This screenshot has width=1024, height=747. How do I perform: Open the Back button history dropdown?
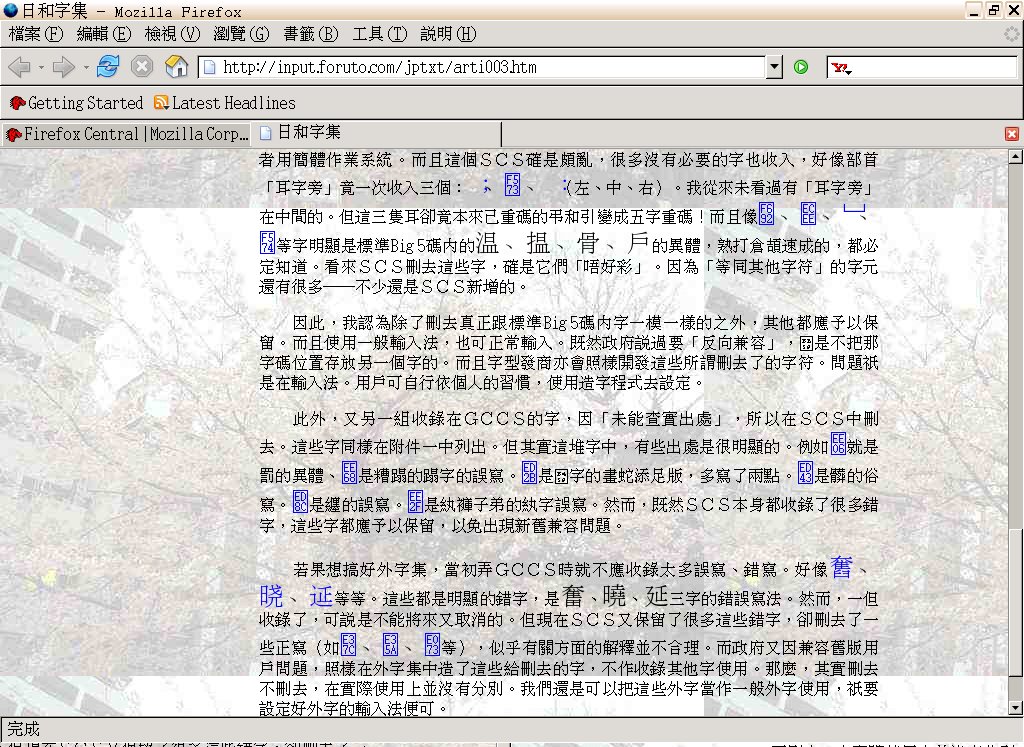click(41, 68)
